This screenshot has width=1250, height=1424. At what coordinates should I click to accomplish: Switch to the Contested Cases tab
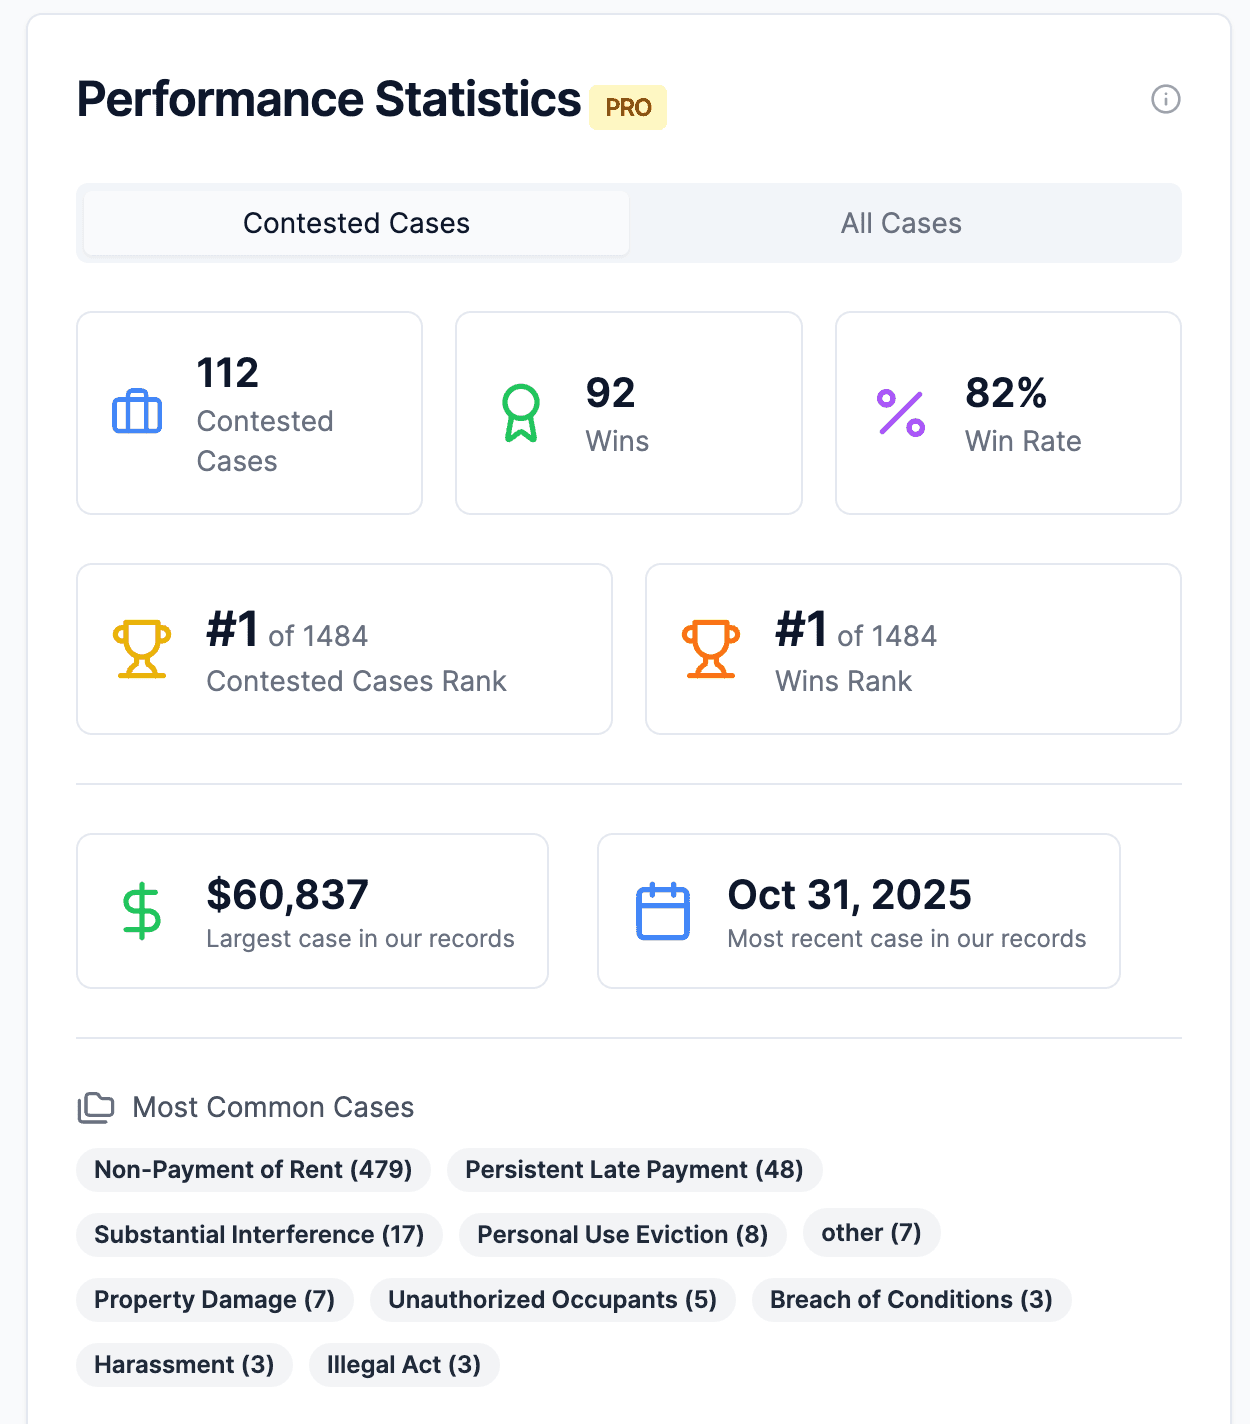tap(356, 223)
